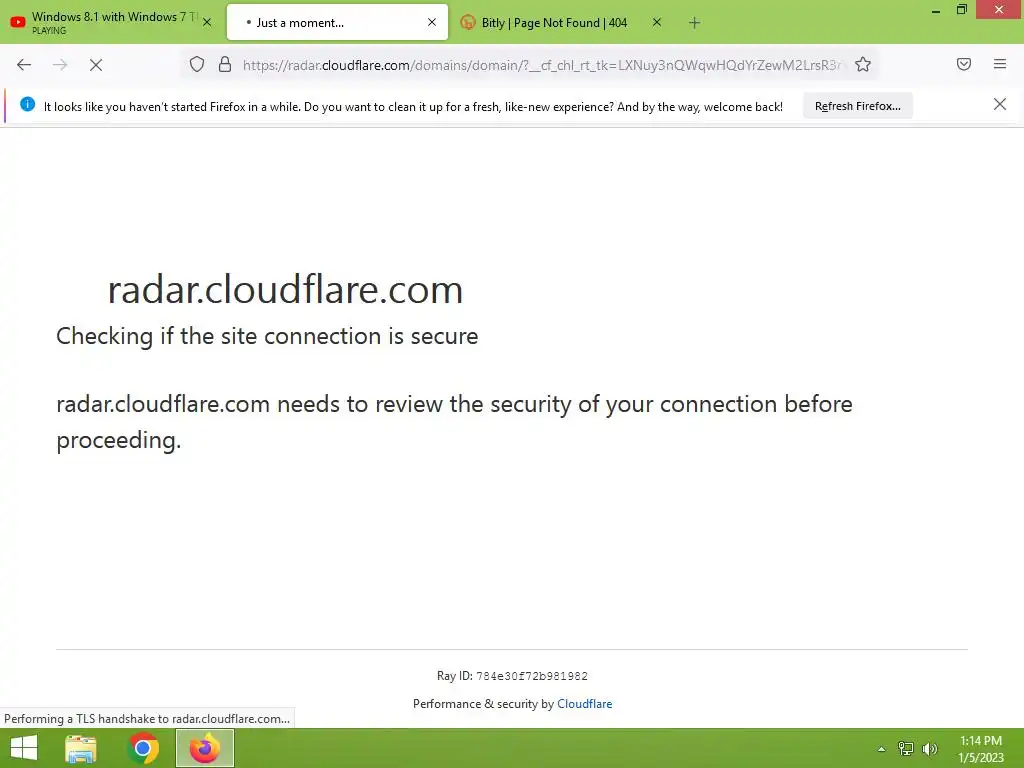Image resolution: width=1024 pixels, height=768 pixels.
Task: Click the Firefox taskbar icon
Action: (205, 748)
